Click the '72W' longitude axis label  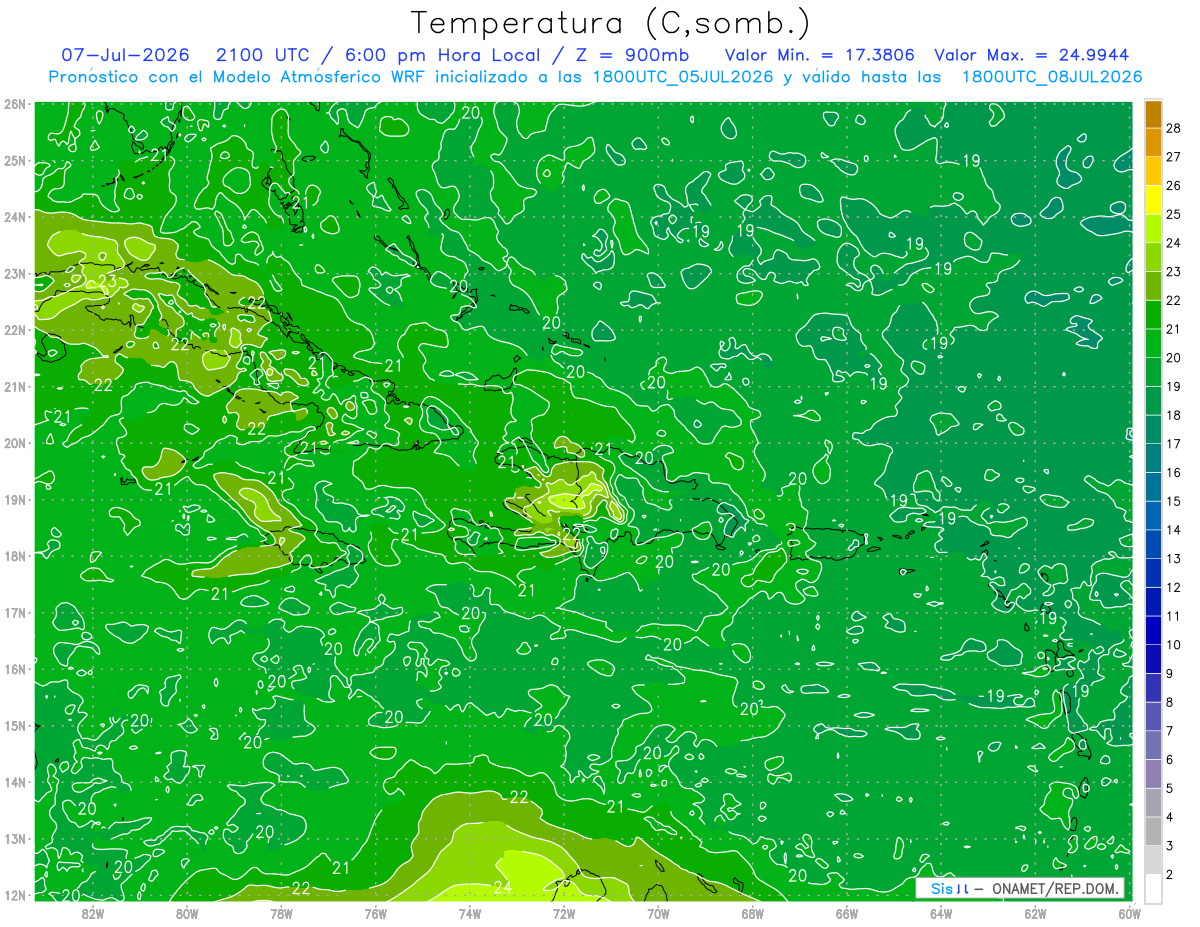(x=564, y=912)
